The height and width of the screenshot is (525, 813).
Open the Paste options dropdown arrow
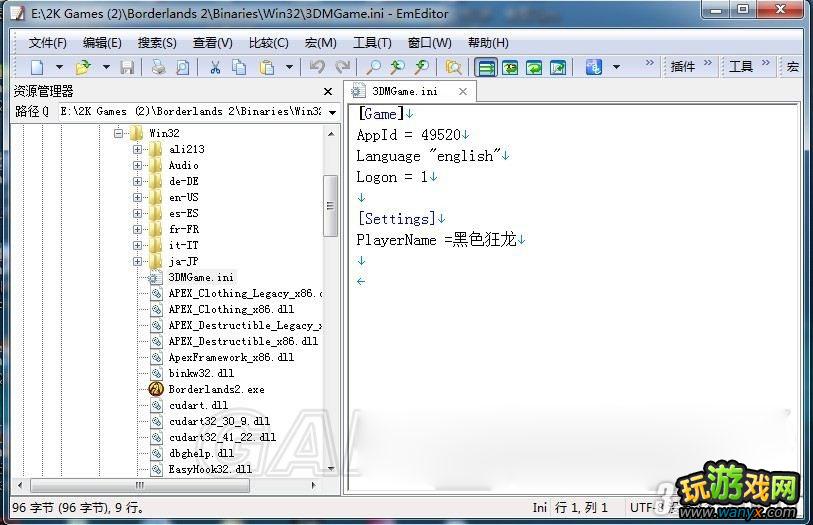pyautogui.click(x=289, y=67)
